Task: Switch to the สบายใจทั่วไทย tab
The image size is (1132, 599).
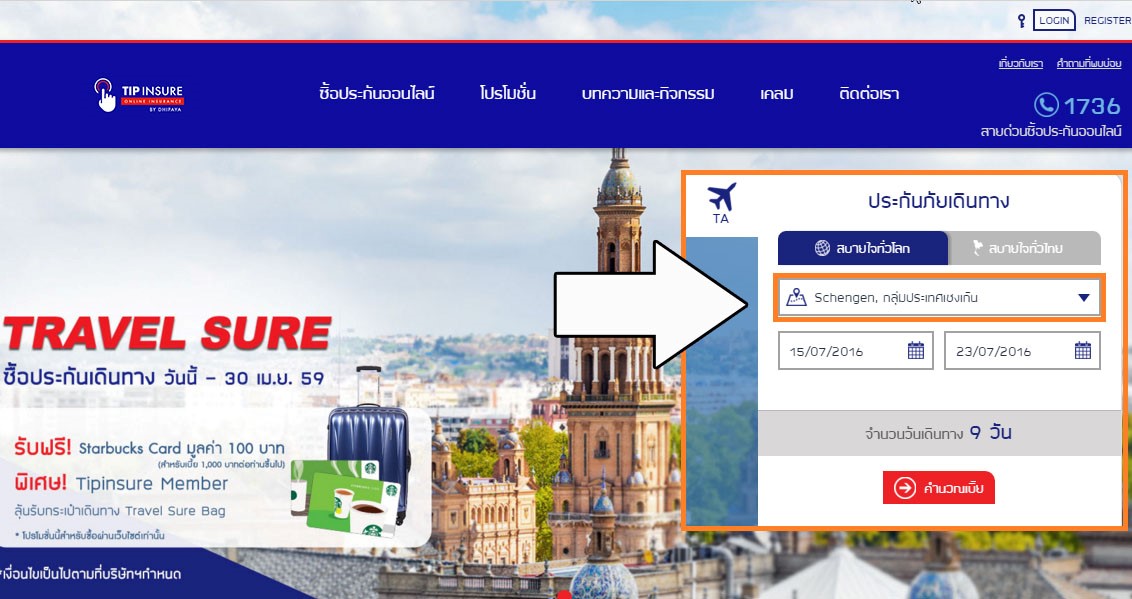Action: (1024, 248)
